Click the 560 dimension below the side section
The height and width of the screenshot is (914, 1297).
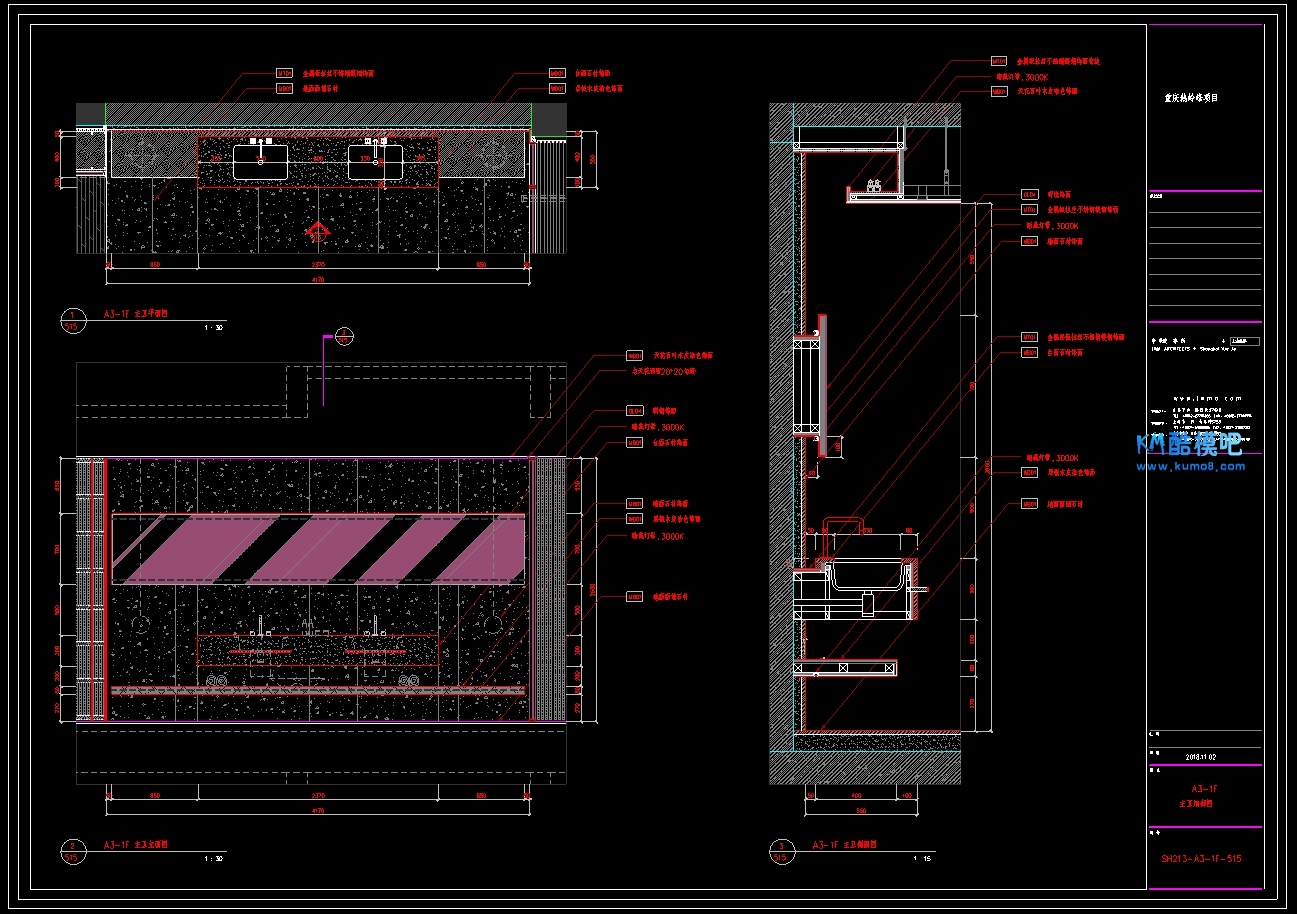[863, 809]
